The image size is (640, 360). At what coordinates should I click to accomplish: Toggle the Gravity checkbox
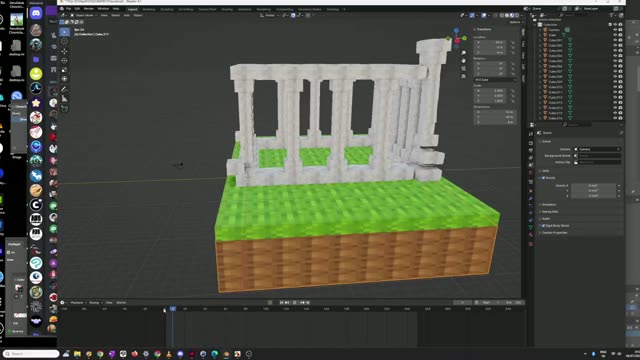tap(543, 178)
